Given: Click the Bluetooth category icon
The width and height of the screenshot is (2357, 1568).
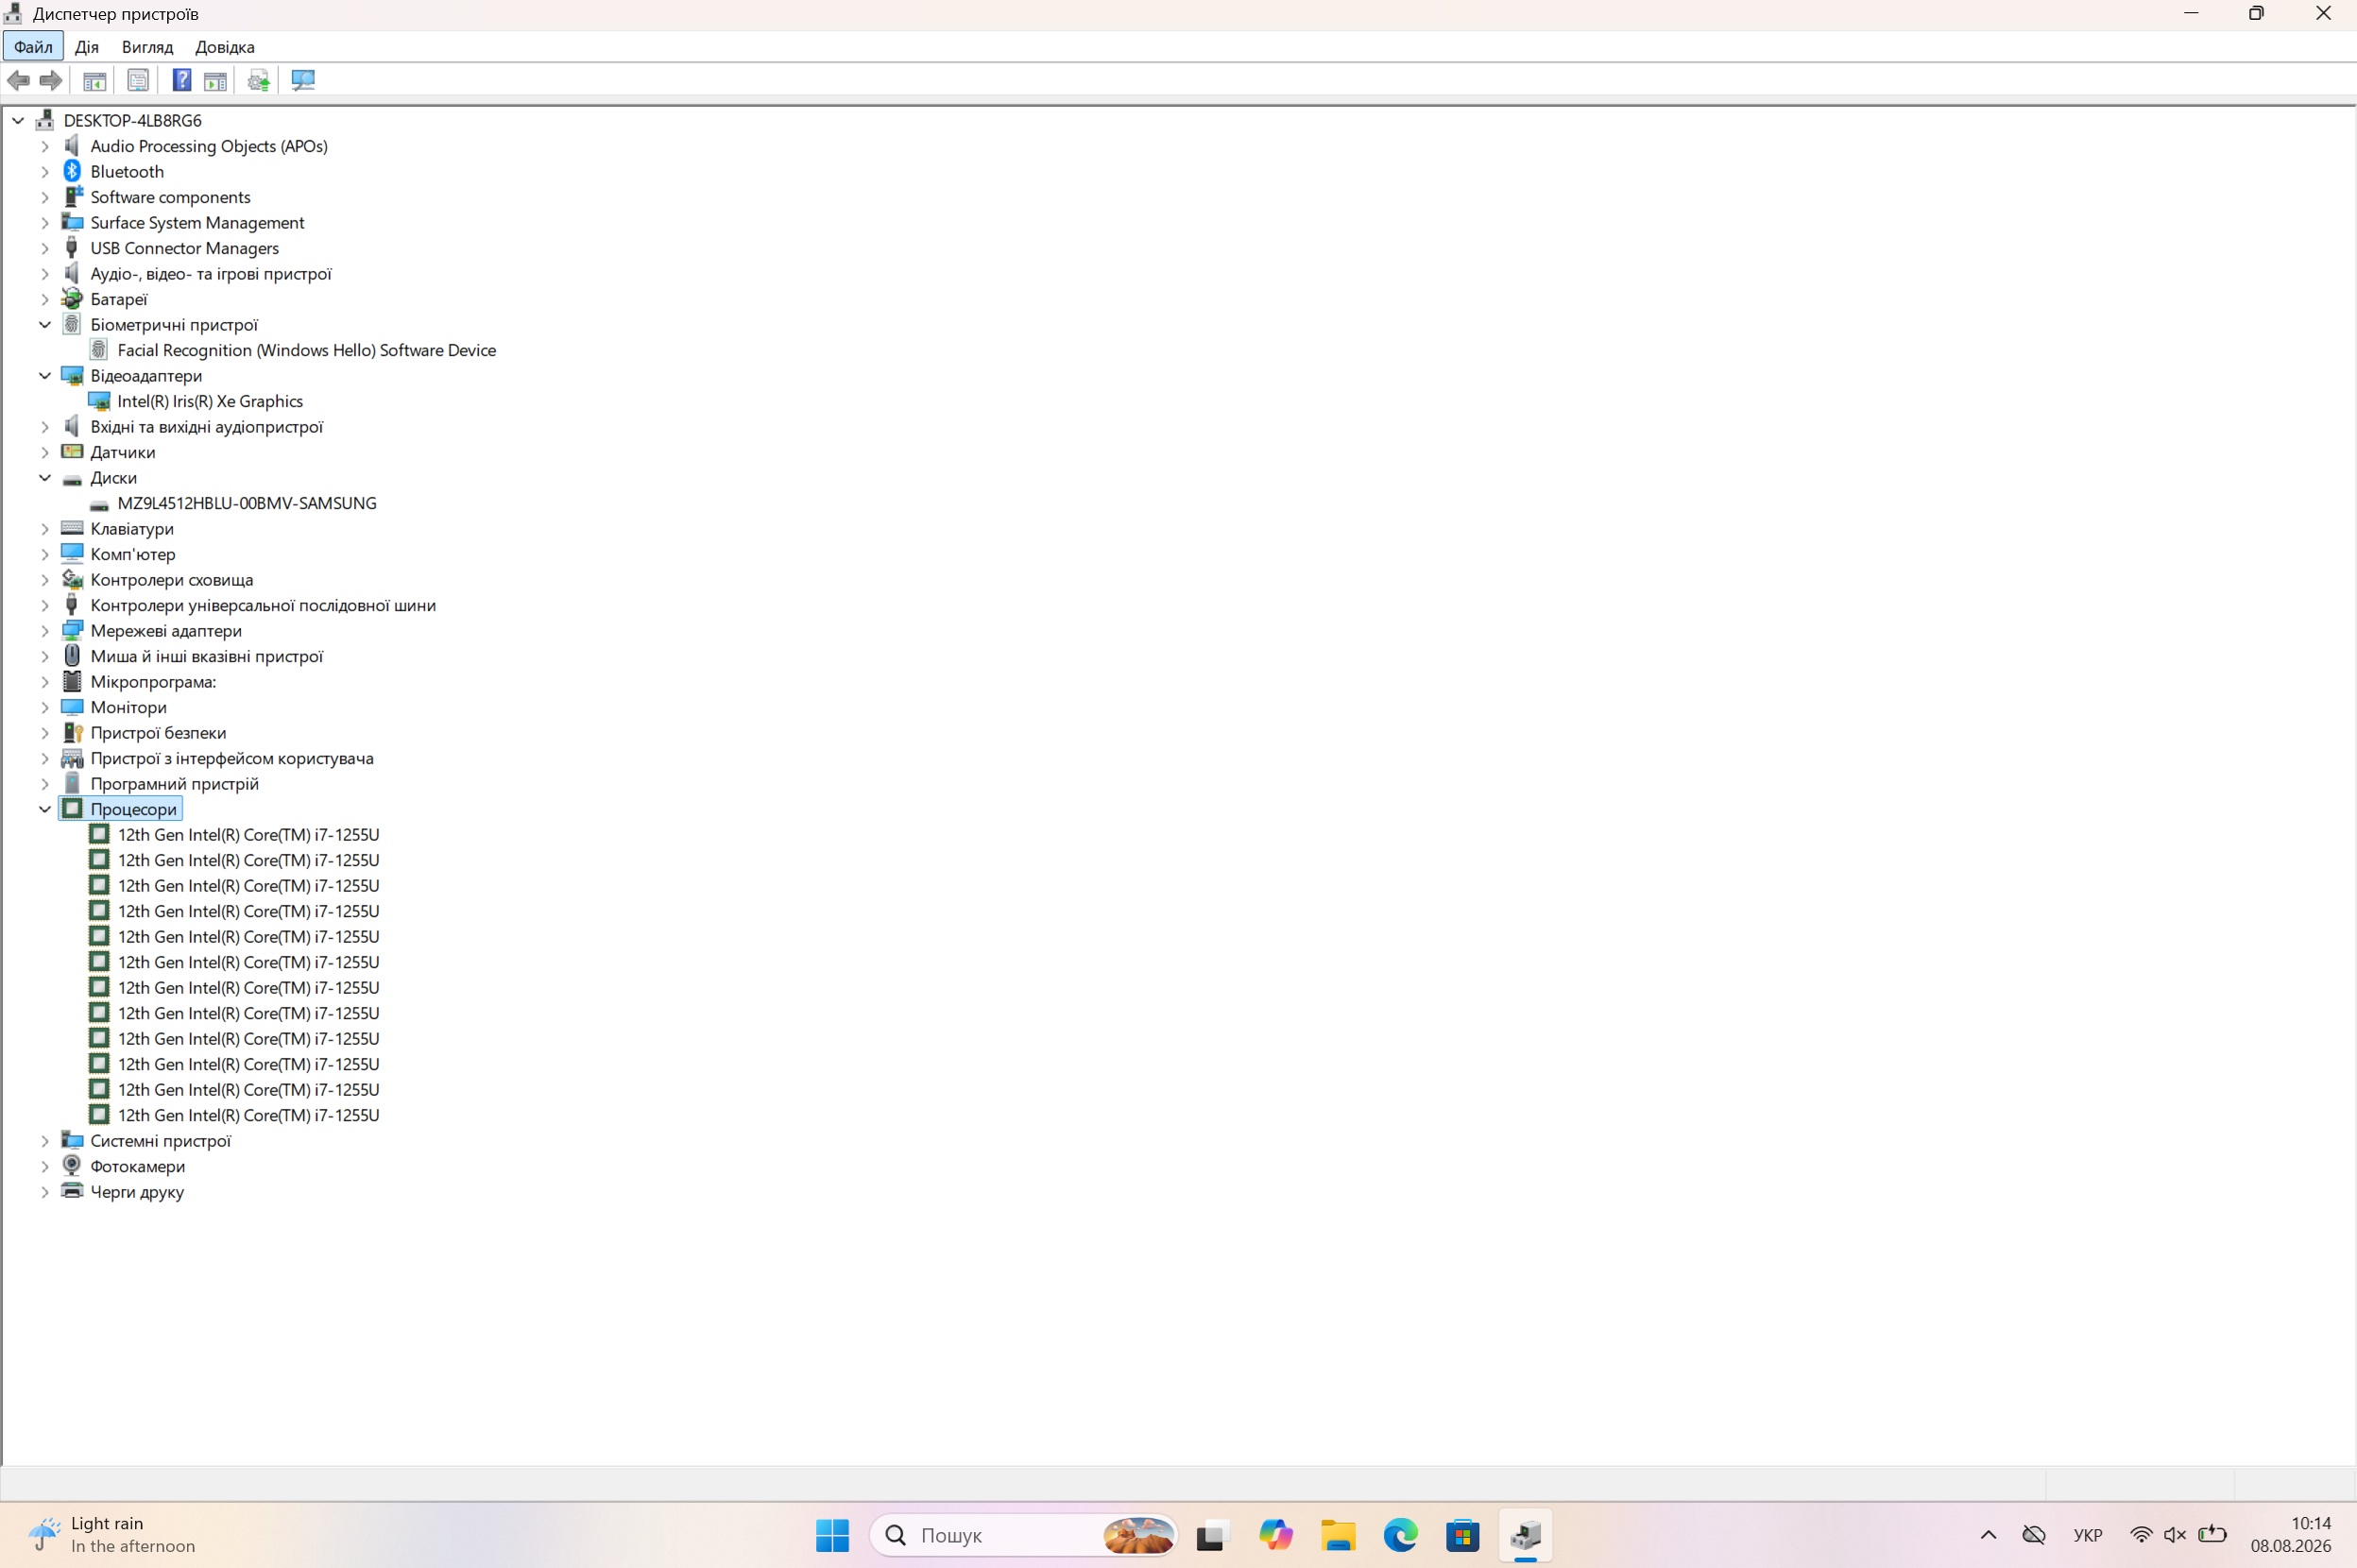Looking at the screenshot, I should click(72, 171).
